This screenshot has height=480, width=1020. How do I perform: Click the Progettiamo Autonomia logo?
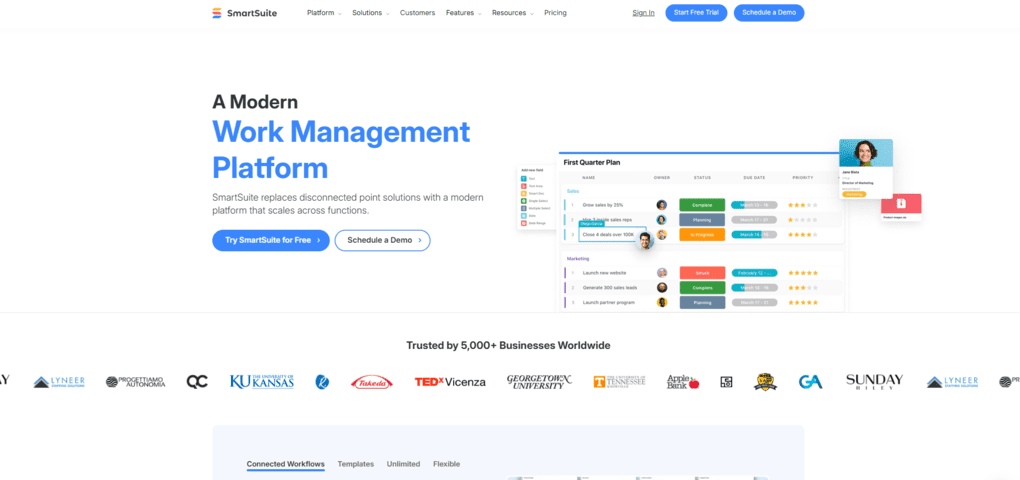coord(135,382)
